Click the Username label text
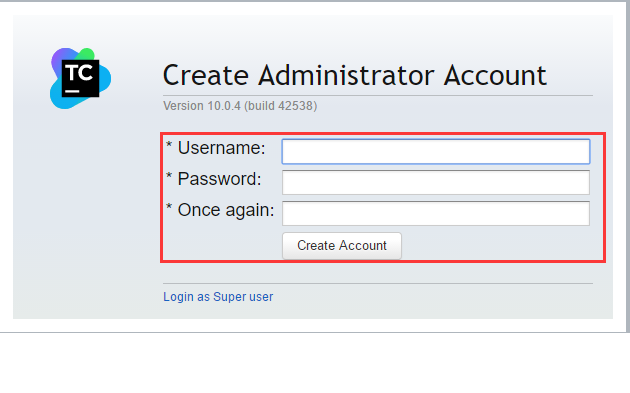 pyautogui.click(x=222, y=148)
